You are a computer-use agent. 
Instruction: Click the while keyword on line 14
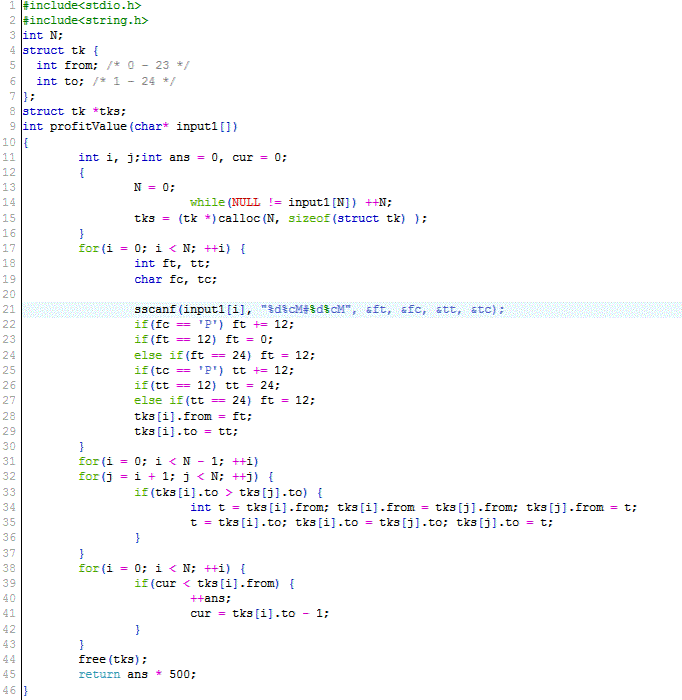[206, 203]
